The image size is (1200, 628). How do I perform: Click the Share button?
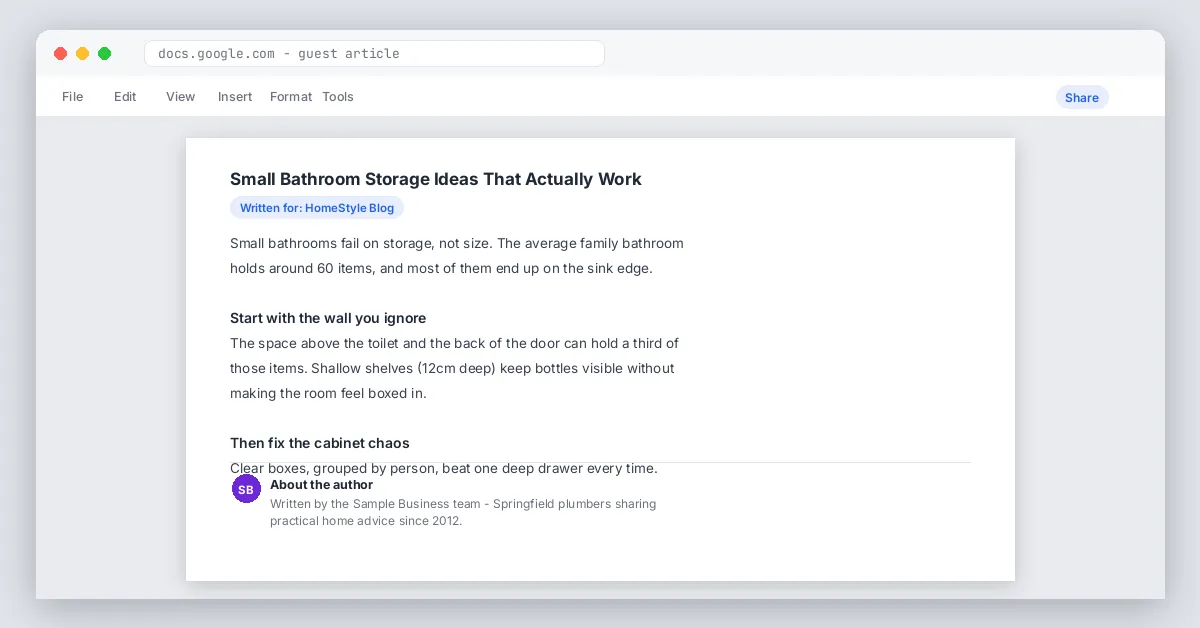click(1082, 97)
